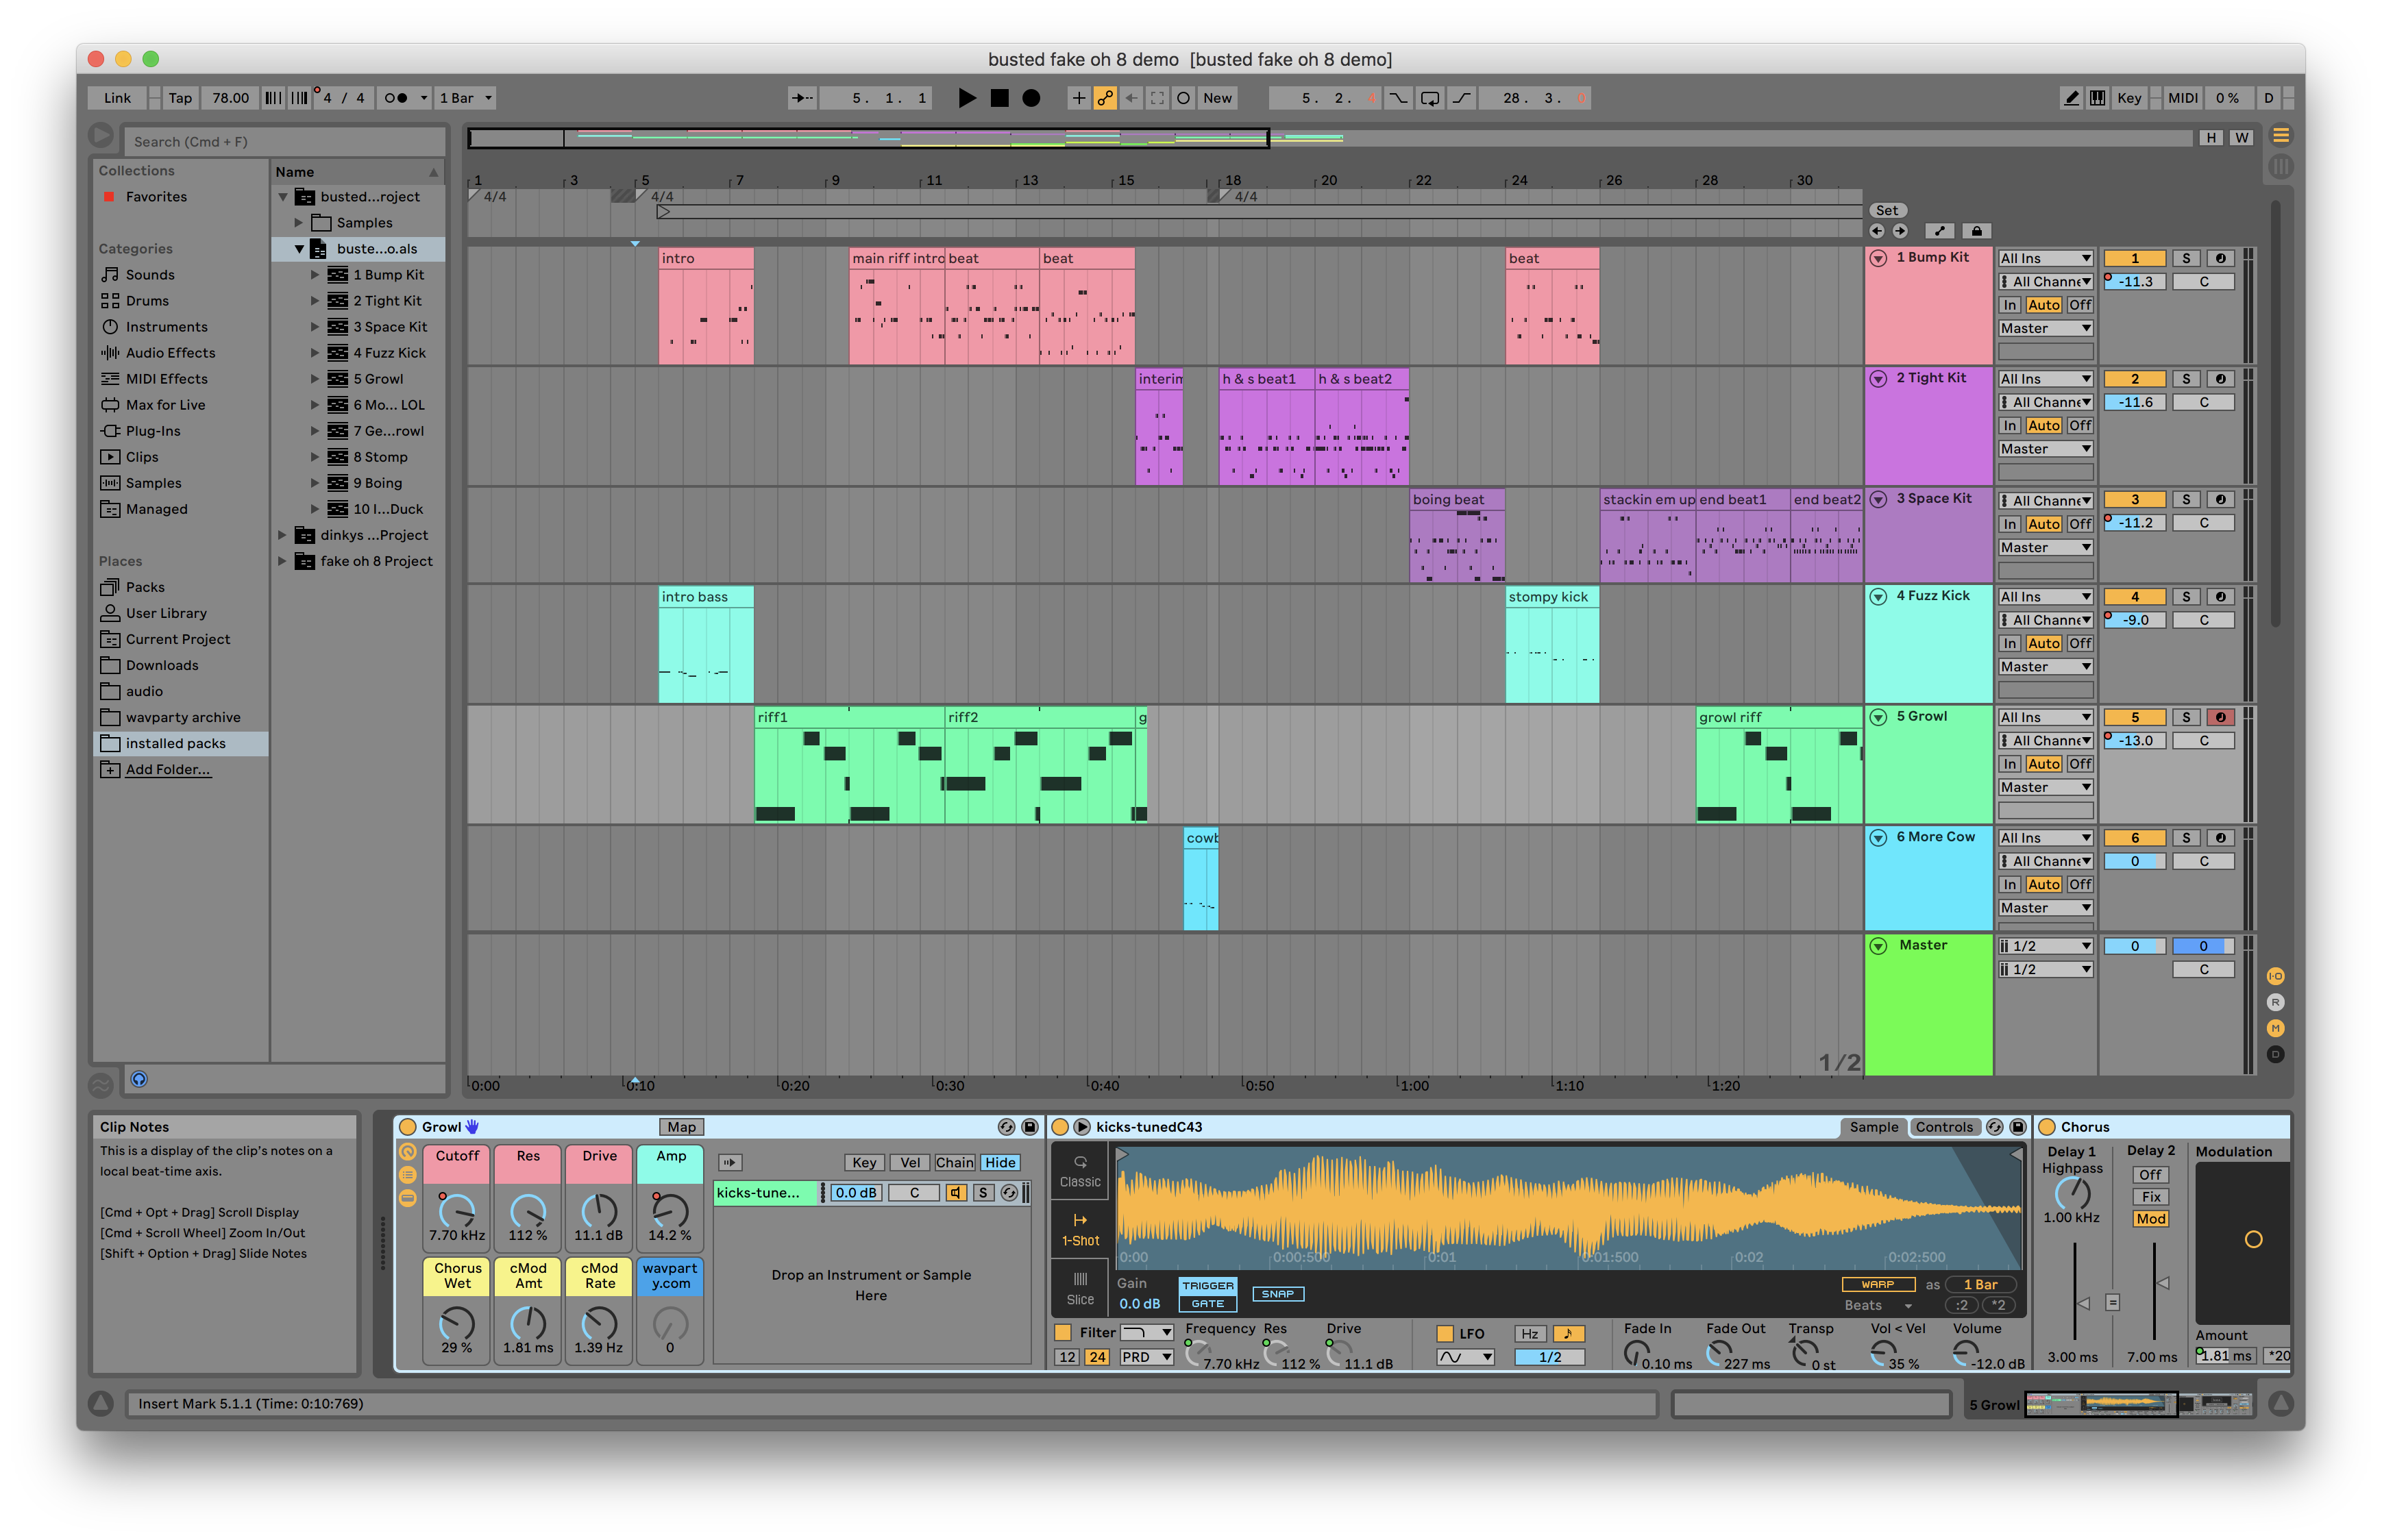Set 4 Fuzz Kick monitor to Off
This screenshot has width=2382, height=1540.
click(x=2080, y=643)
